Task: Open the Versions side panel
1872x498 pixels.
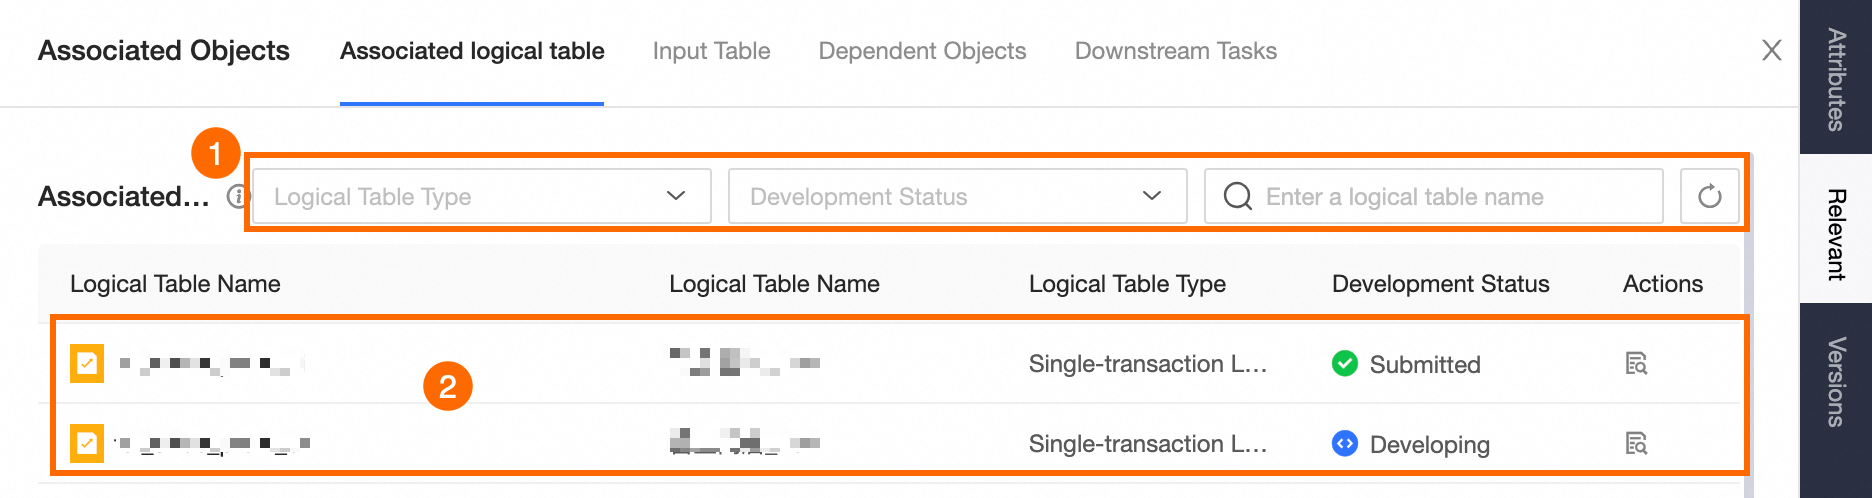Action: click(1835, 382)
